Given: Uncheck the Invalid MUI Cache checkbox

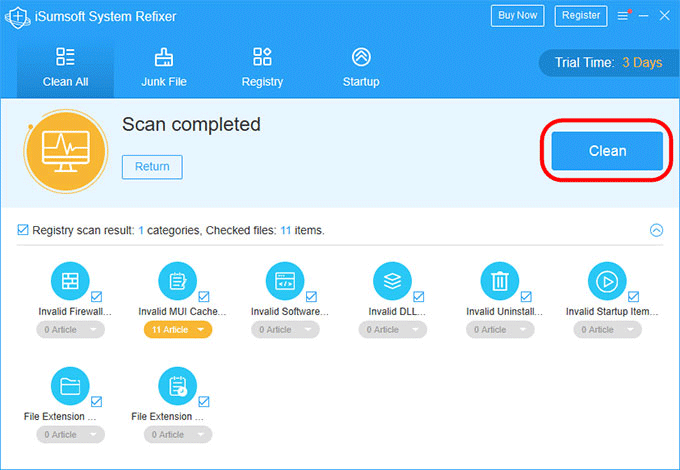Looking at the screenshot, I should click(204, 297).
